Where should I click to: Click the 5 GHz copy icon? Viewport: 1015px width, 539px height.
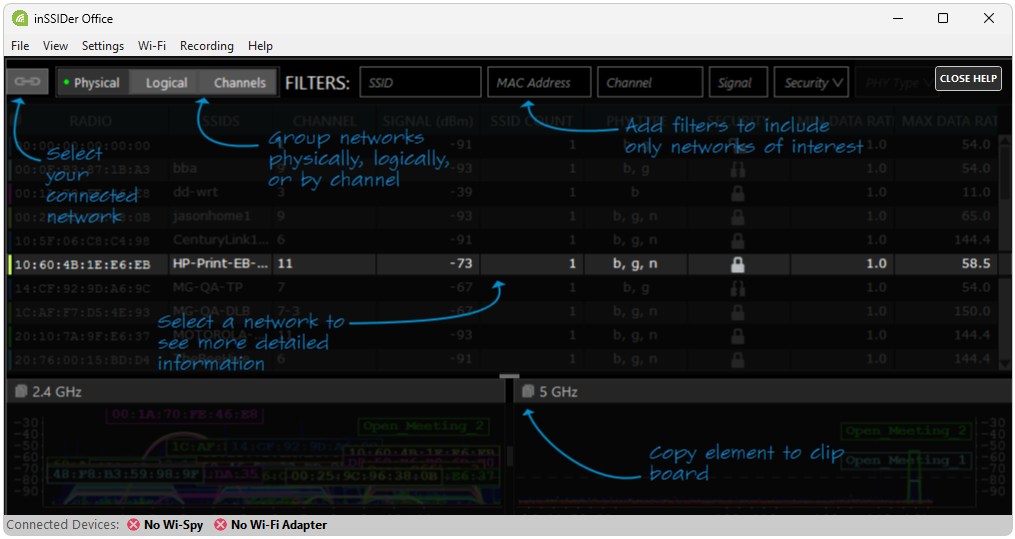pyautogui.click(x=528, y=391)
